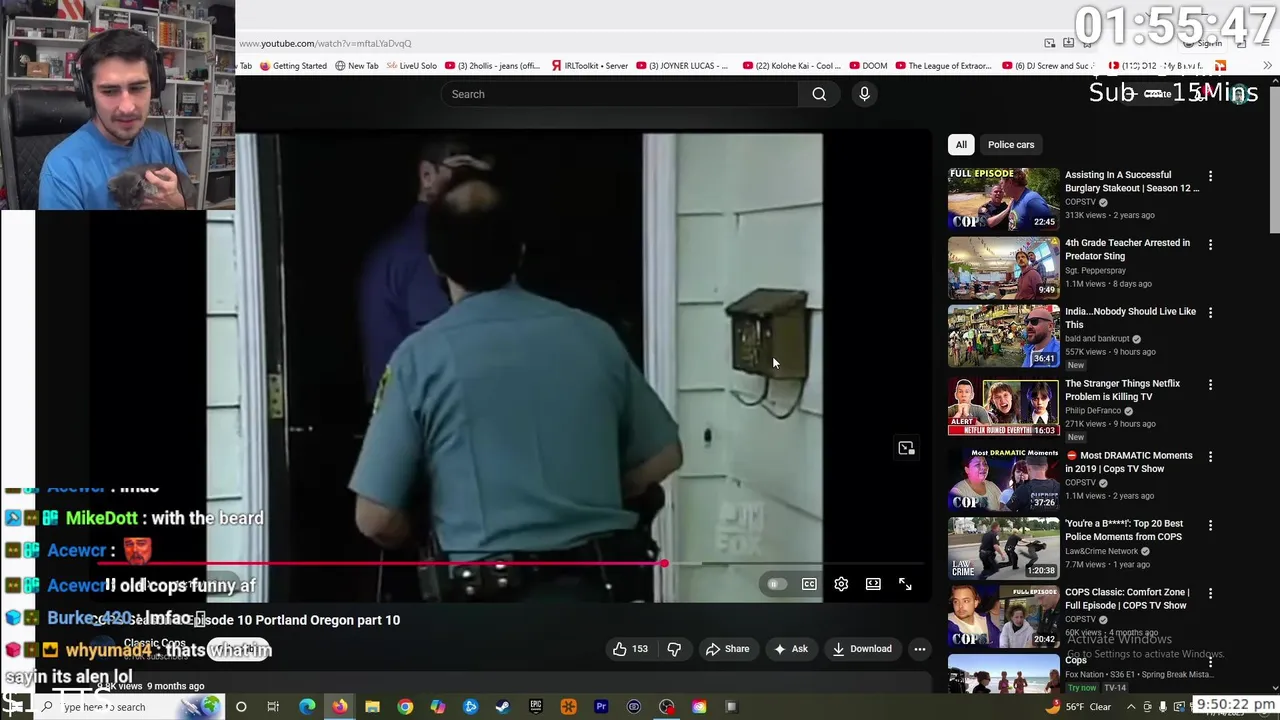Viewport: 1280px width, 720px height.
Task: Open the New Tab bookmark
Action: pos(357,66)
